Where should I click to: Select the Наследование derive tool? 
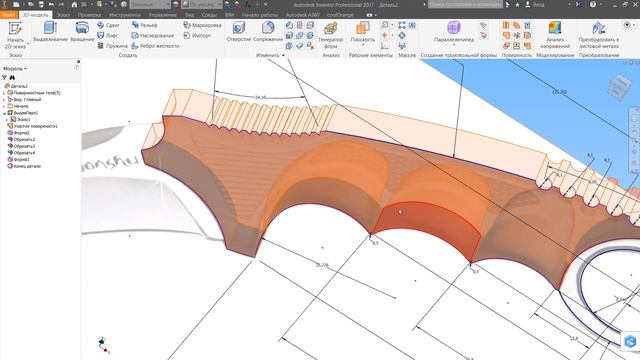pyautogui.click(x=153, y=36)
